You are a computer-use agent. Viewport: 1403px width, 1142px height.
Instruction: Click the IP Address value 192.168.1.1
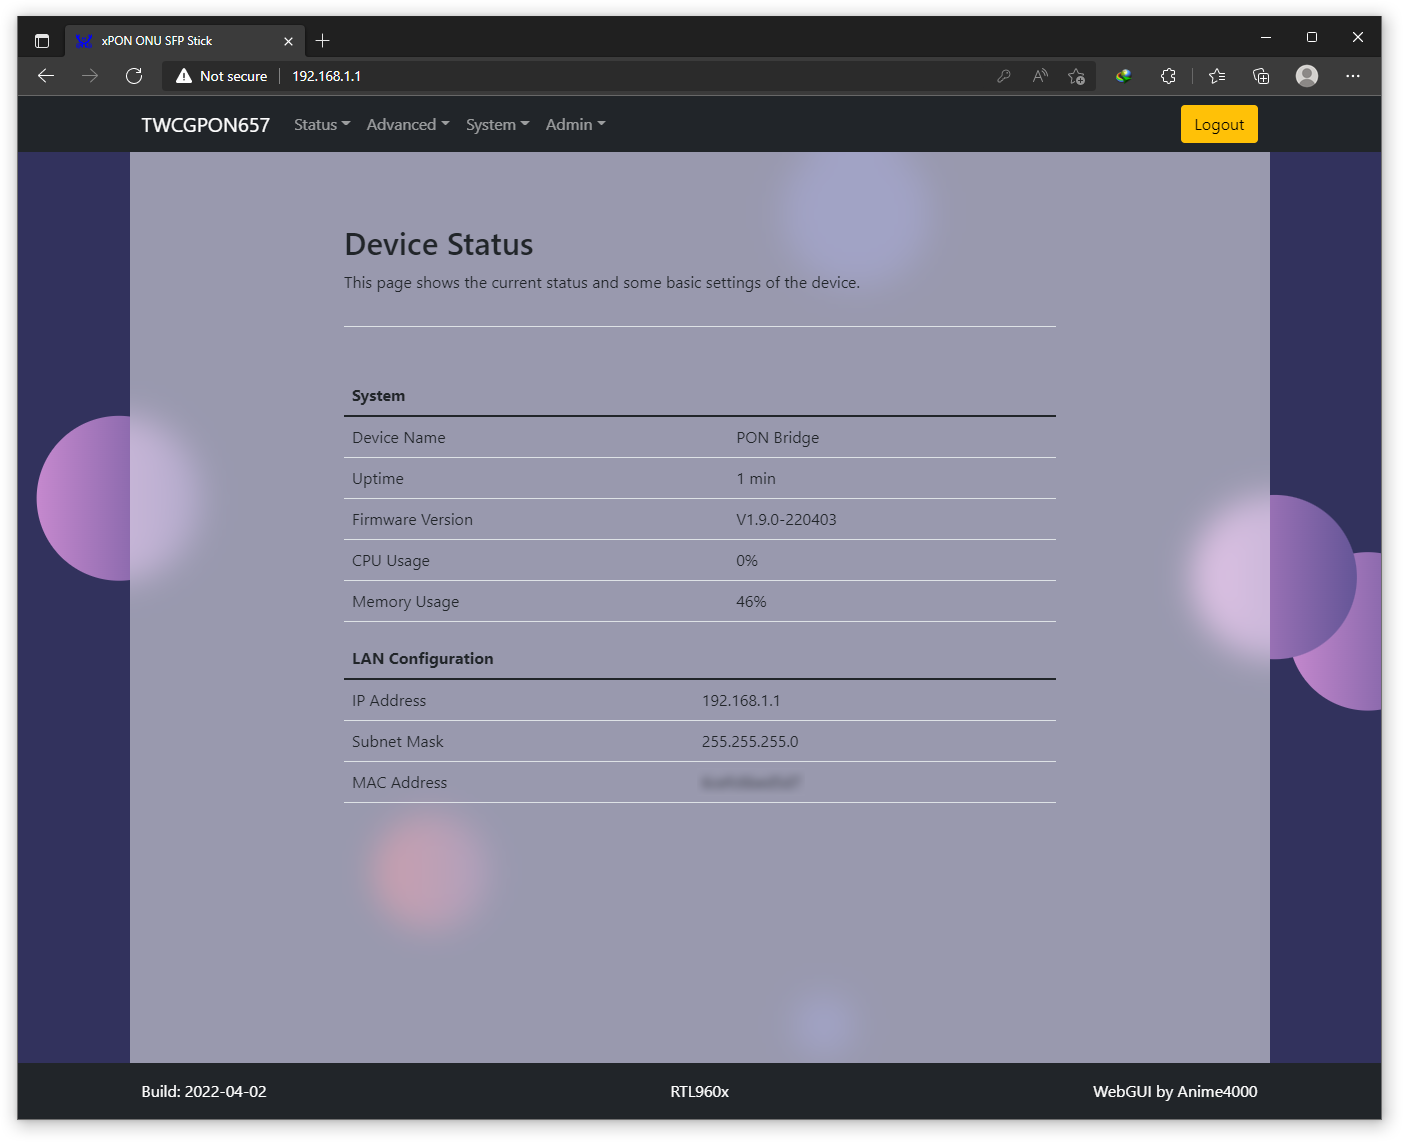[x=741, y=701]
